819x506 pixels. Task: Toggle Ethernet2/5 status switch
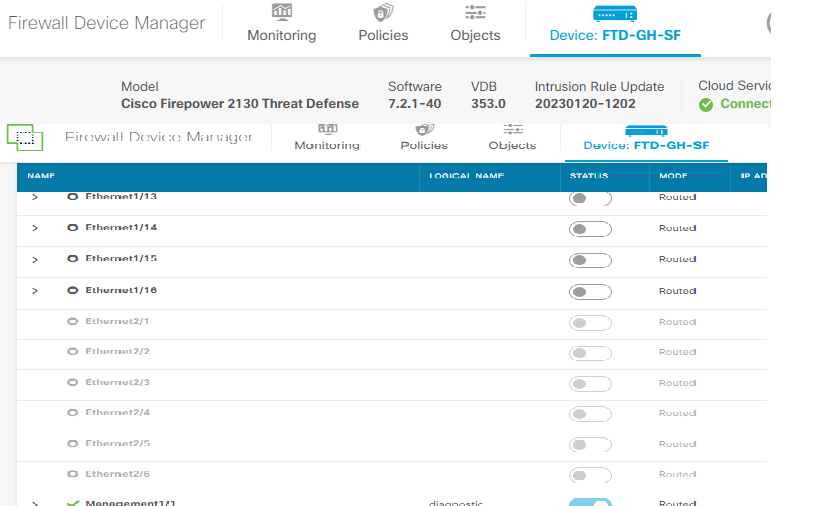pyautogui.click(x=590, y=444)
